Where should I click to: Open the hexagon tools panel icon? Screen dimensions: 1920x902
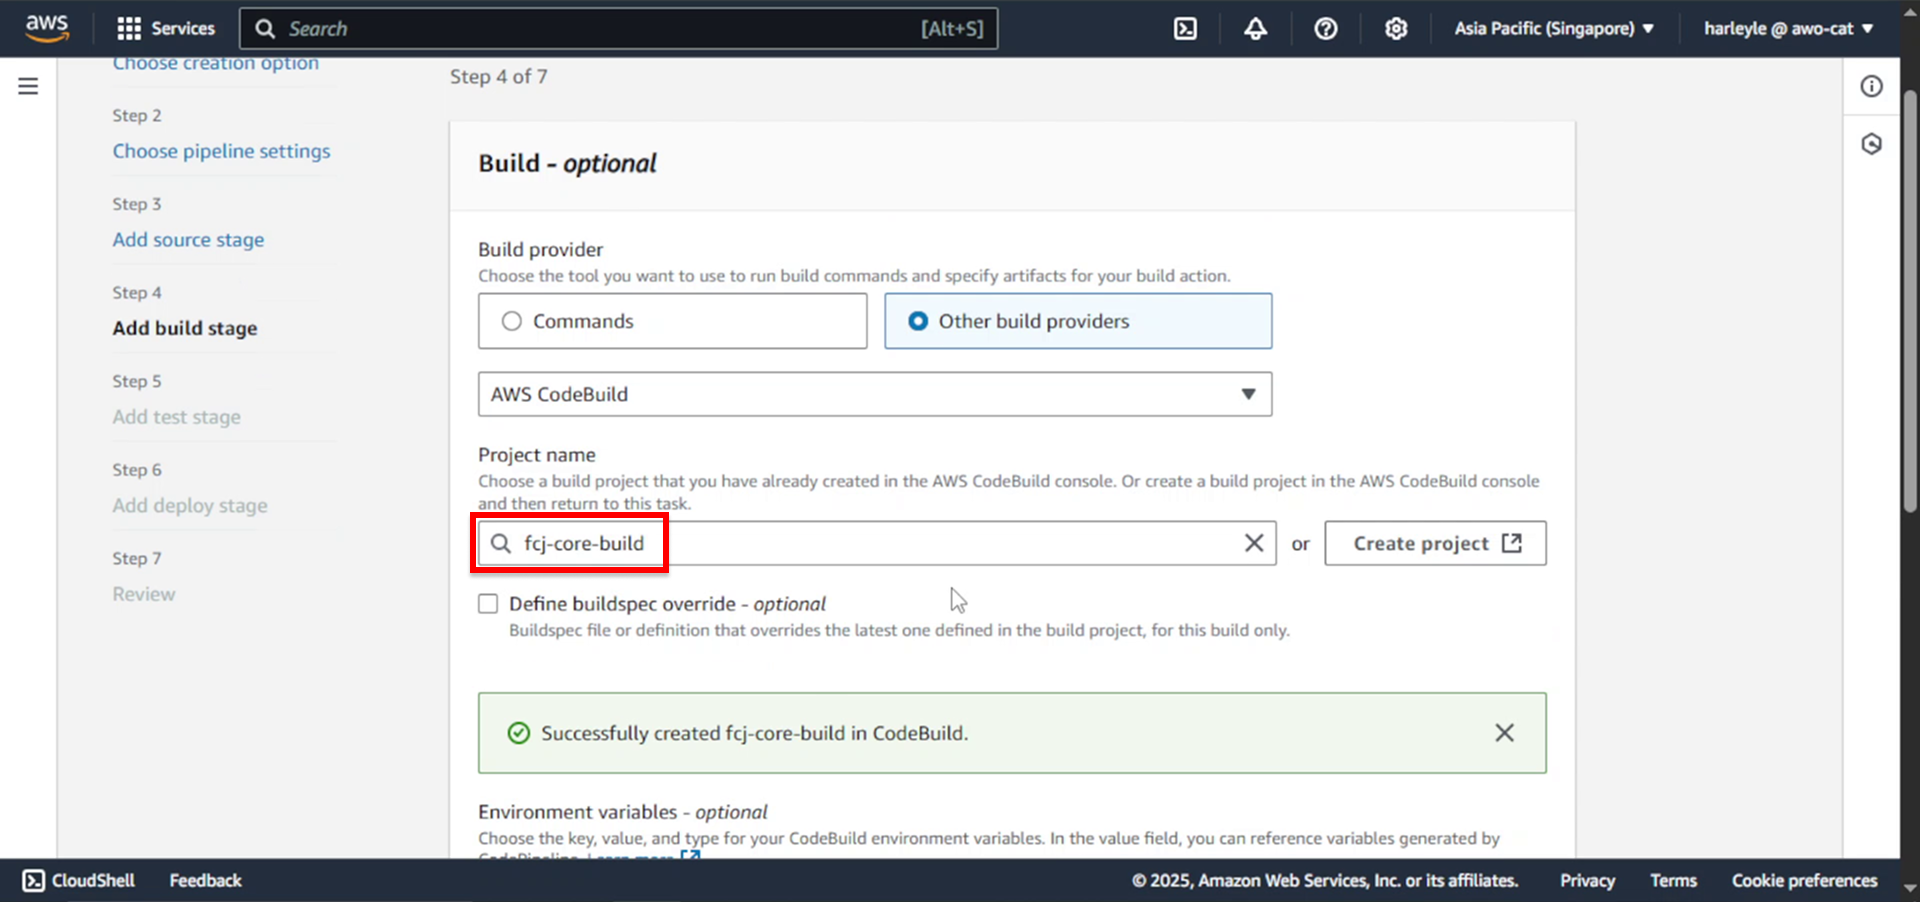tap(1871, 144)
